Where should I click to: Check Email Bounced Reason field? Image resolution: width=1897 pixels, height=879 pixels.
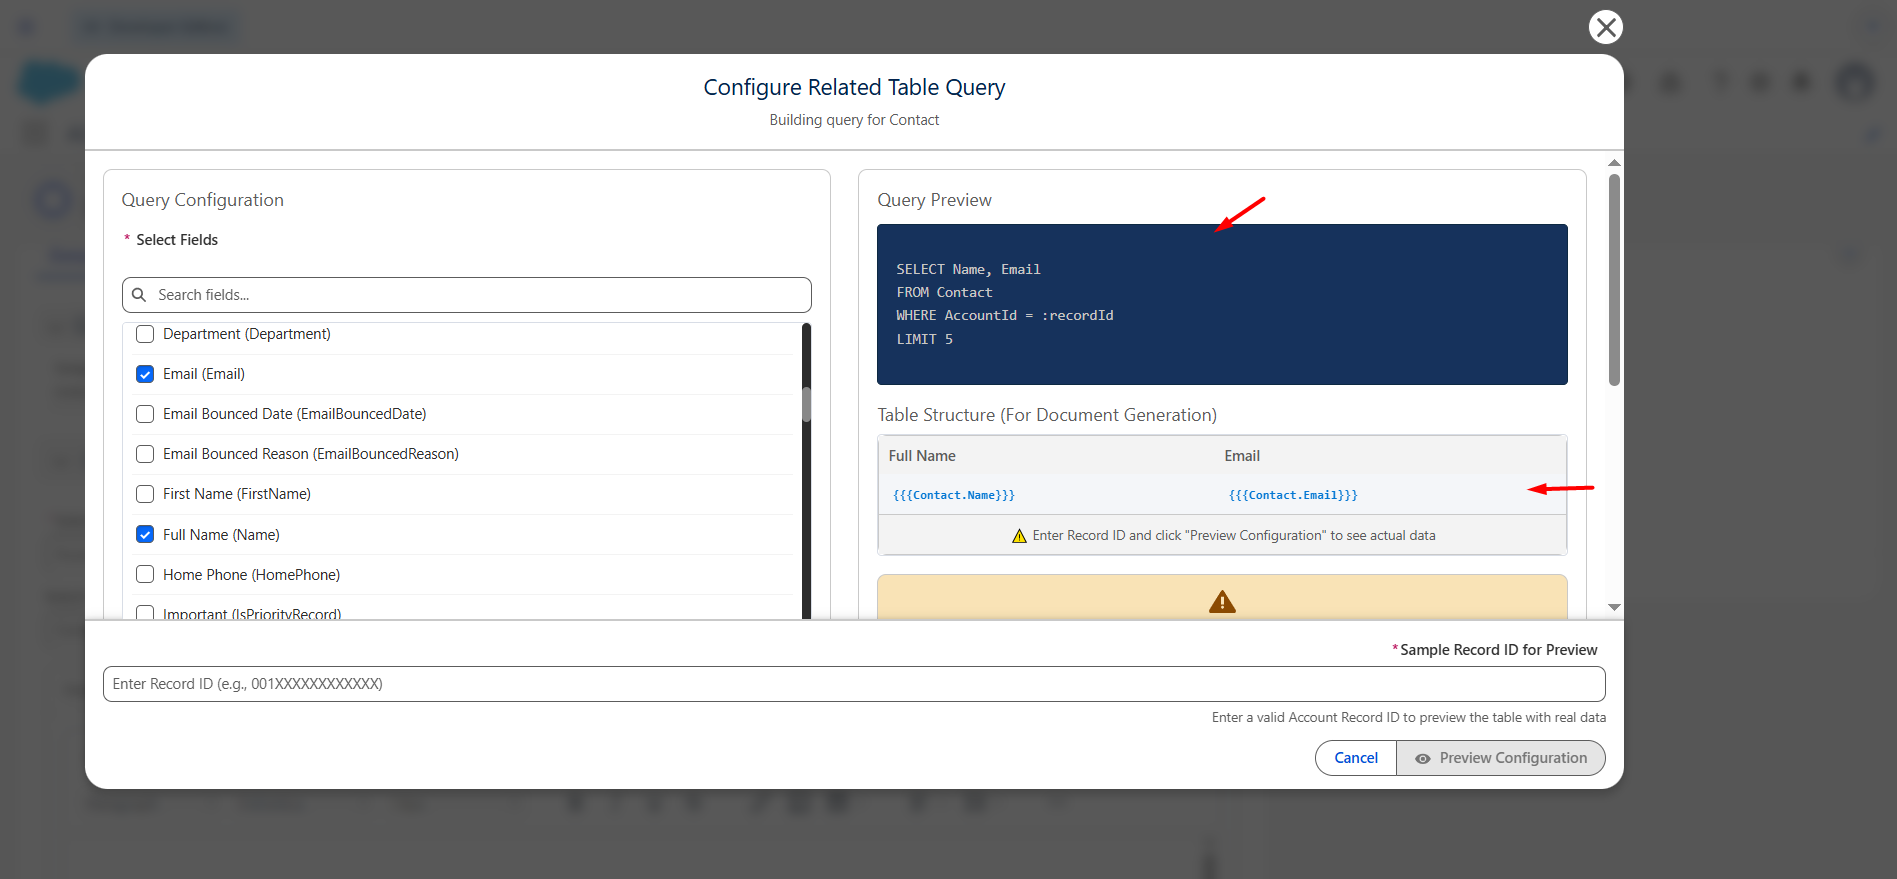[145, 454]
